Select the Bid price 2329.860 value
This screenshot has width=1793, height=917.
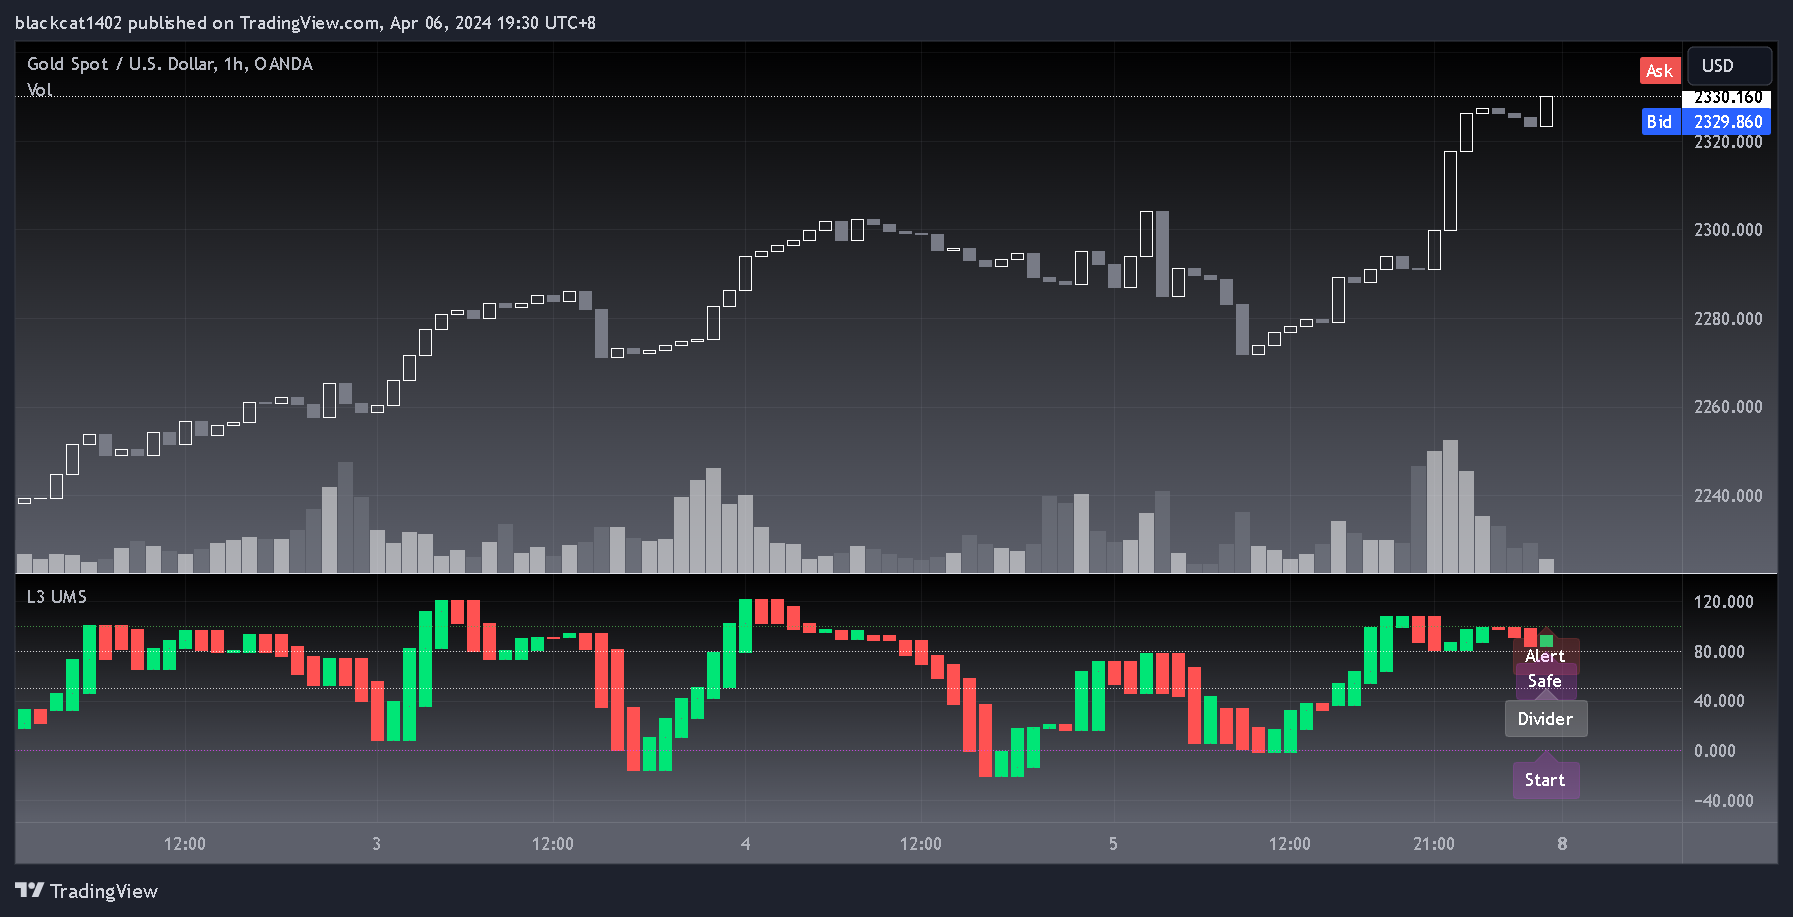coord(1727,122)
